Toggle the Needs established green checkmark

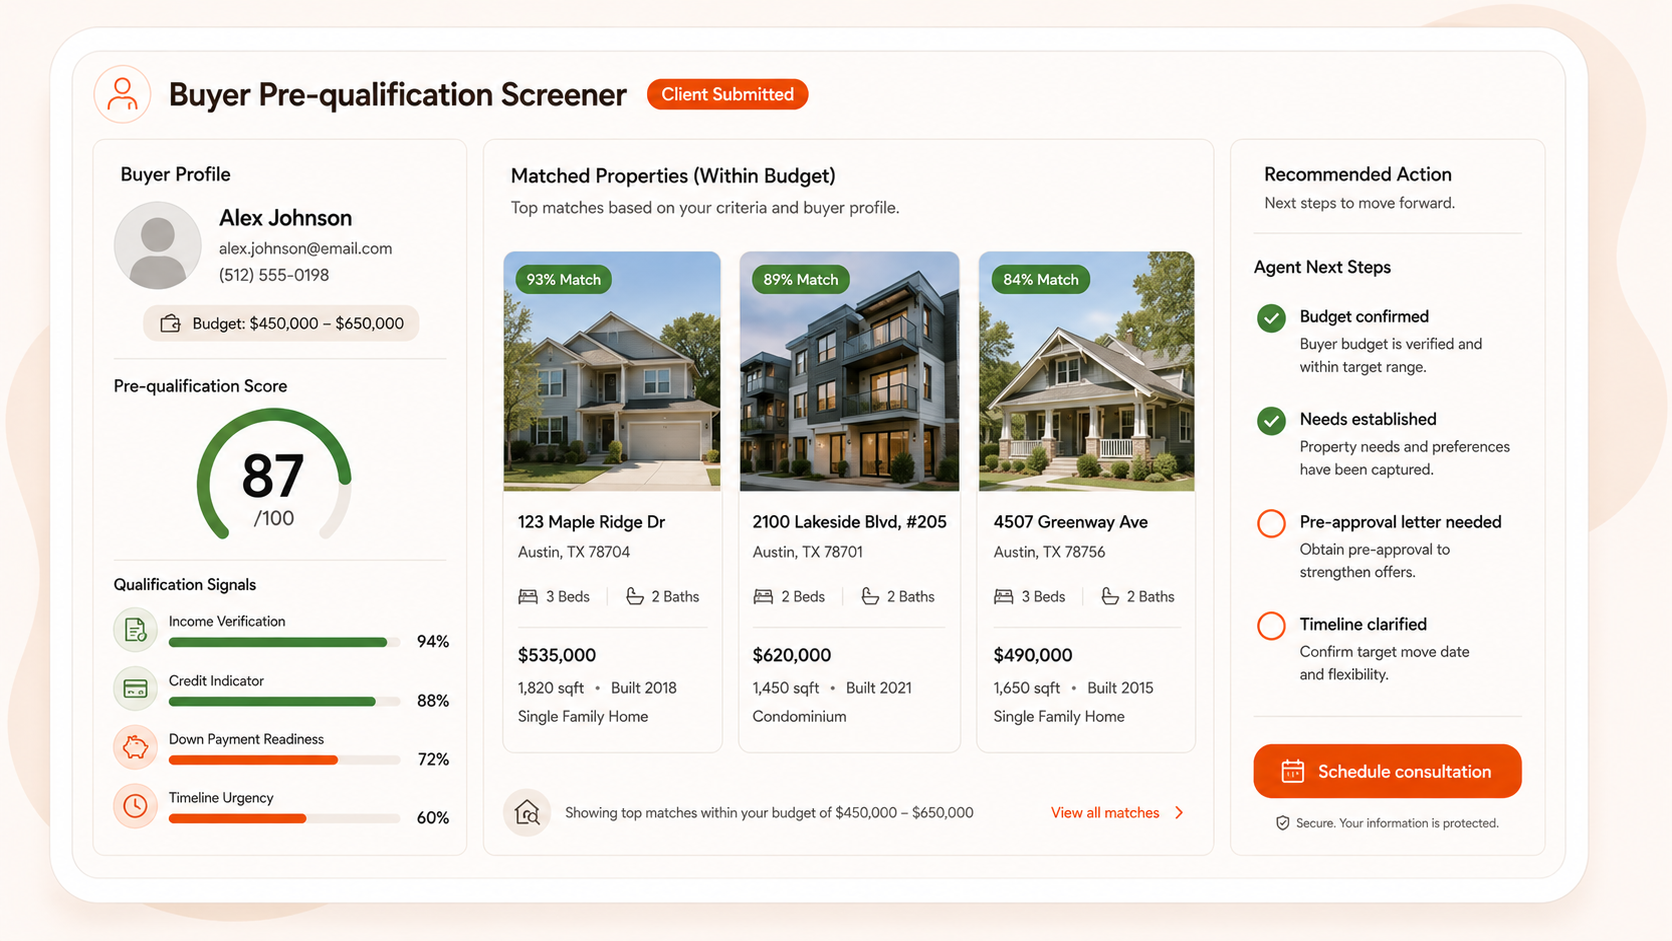(1271, 421)
